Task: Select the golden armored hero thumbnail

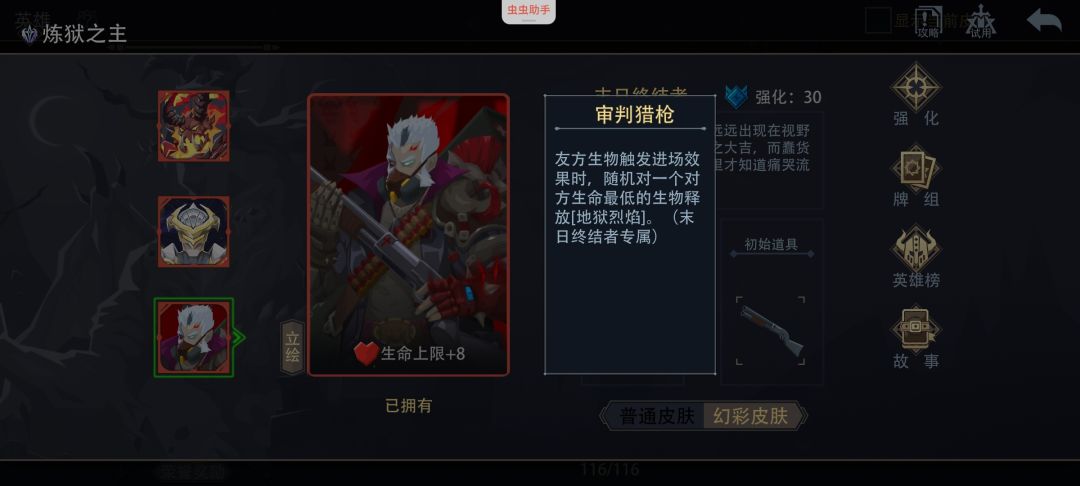Action: (194, 231)
